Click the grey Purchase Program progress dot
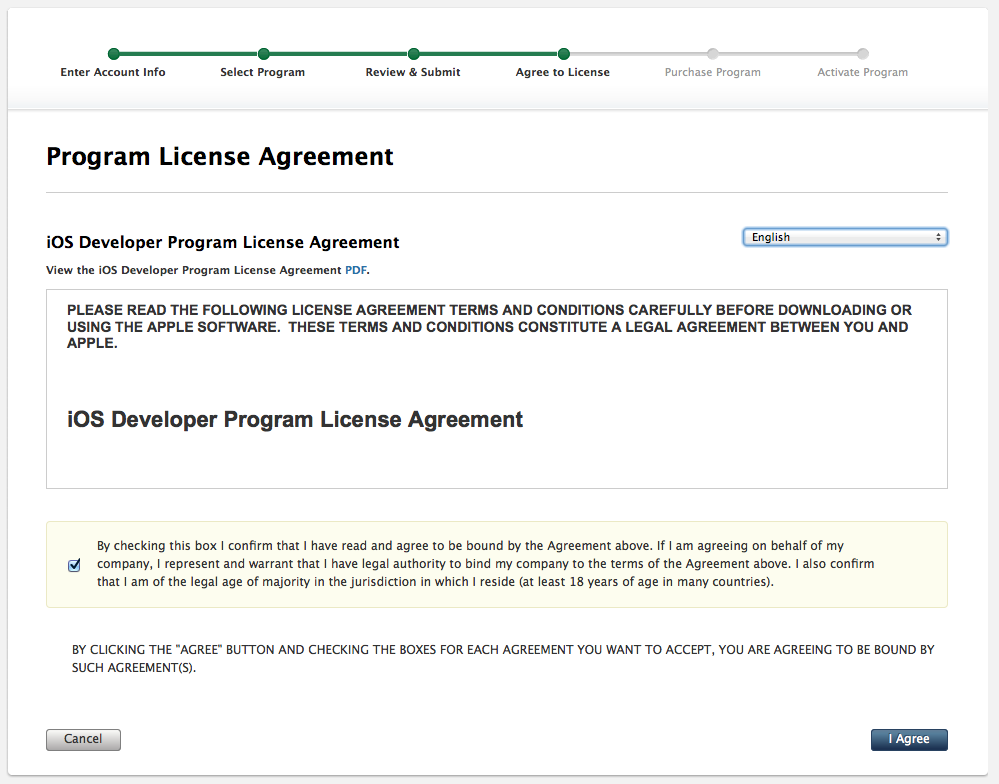999x784 pixels. tap(713, 53)
